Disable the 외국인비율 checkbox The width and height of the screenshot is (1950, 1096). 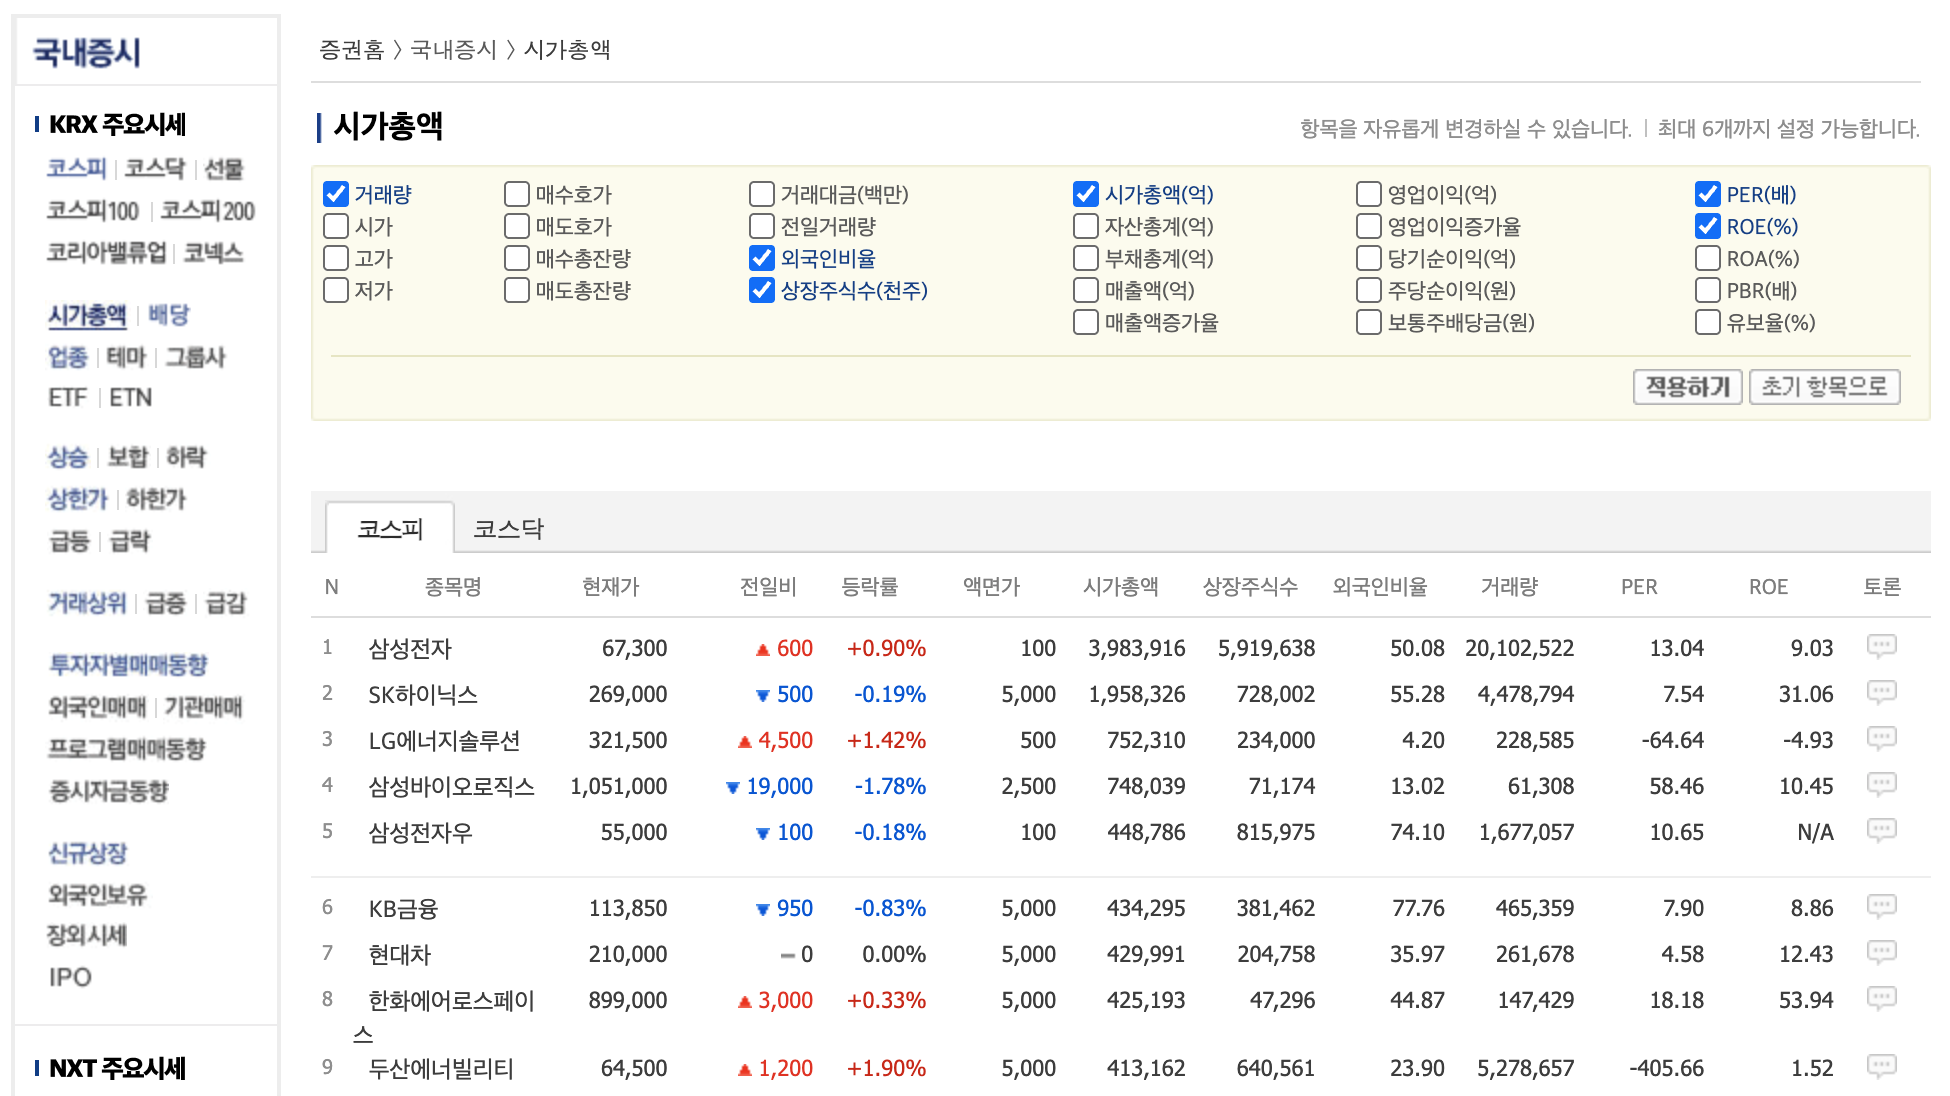(x=762, y=258)
